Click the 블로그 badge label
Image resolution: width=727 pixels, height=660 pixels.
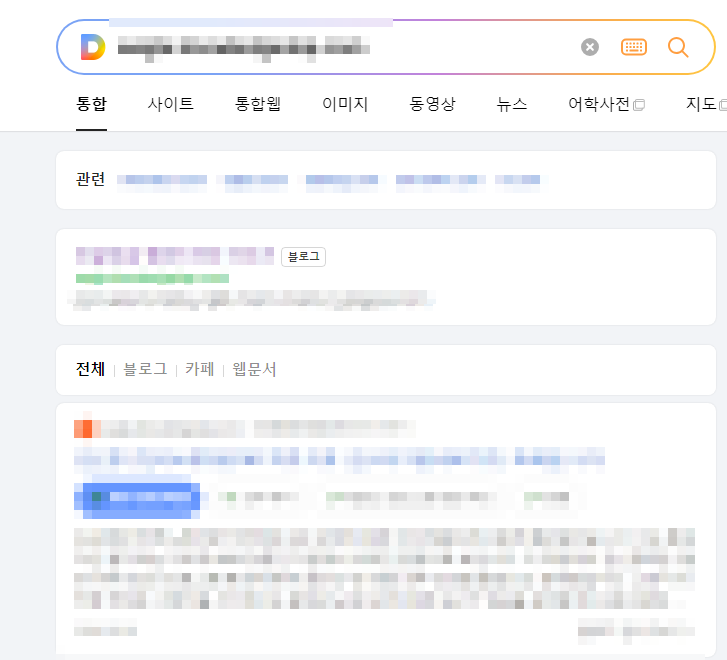(304, 256)
